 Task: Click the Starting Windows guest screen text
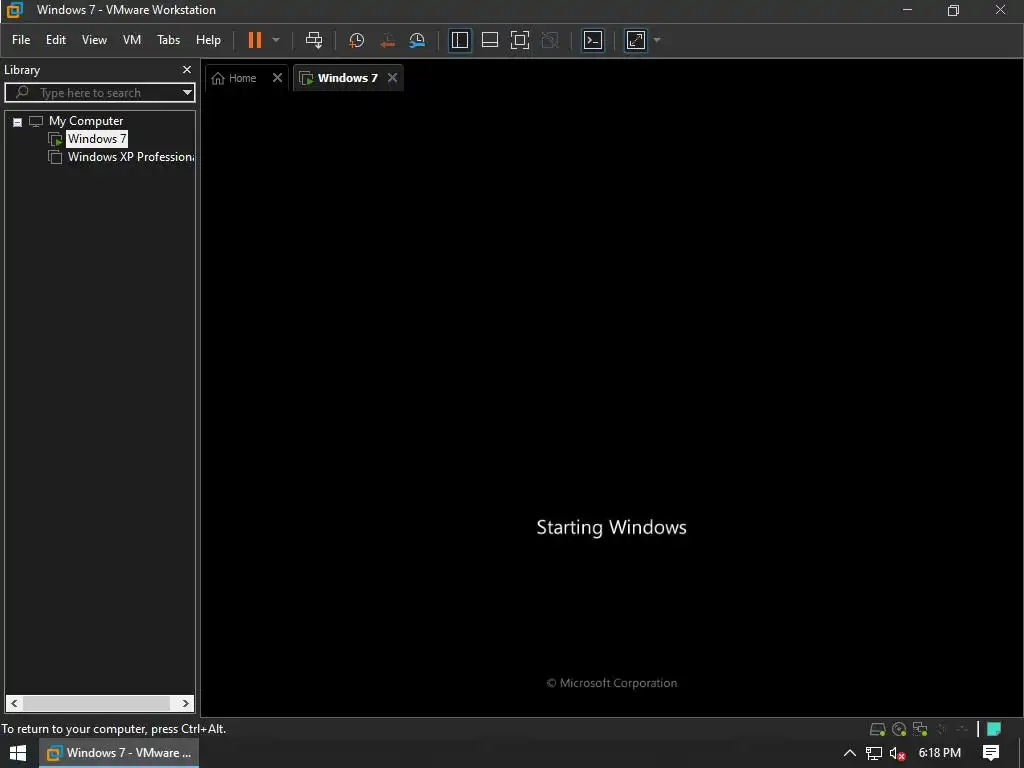[x=611, y=527]
